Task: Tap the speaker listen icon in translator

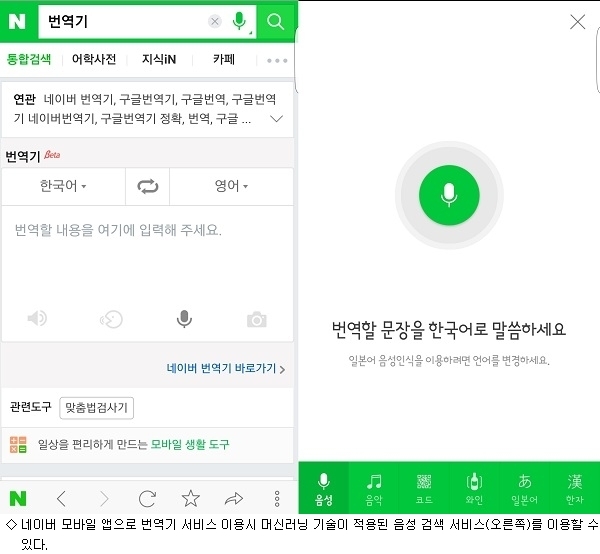Action: (37, 318)
